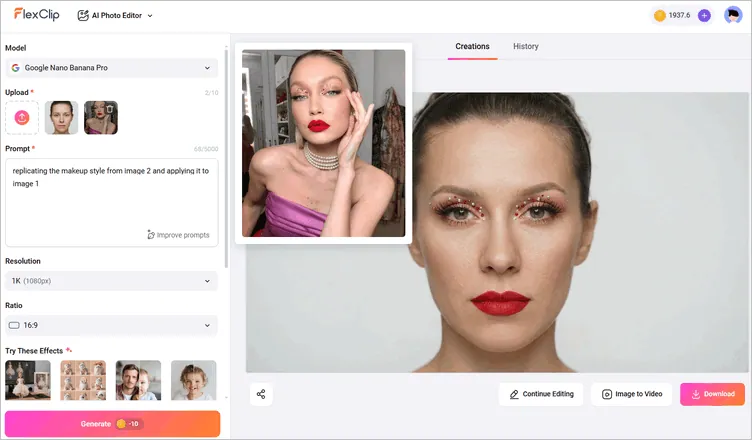
Task: Download the generated image
Action: (x=712, y=394)
